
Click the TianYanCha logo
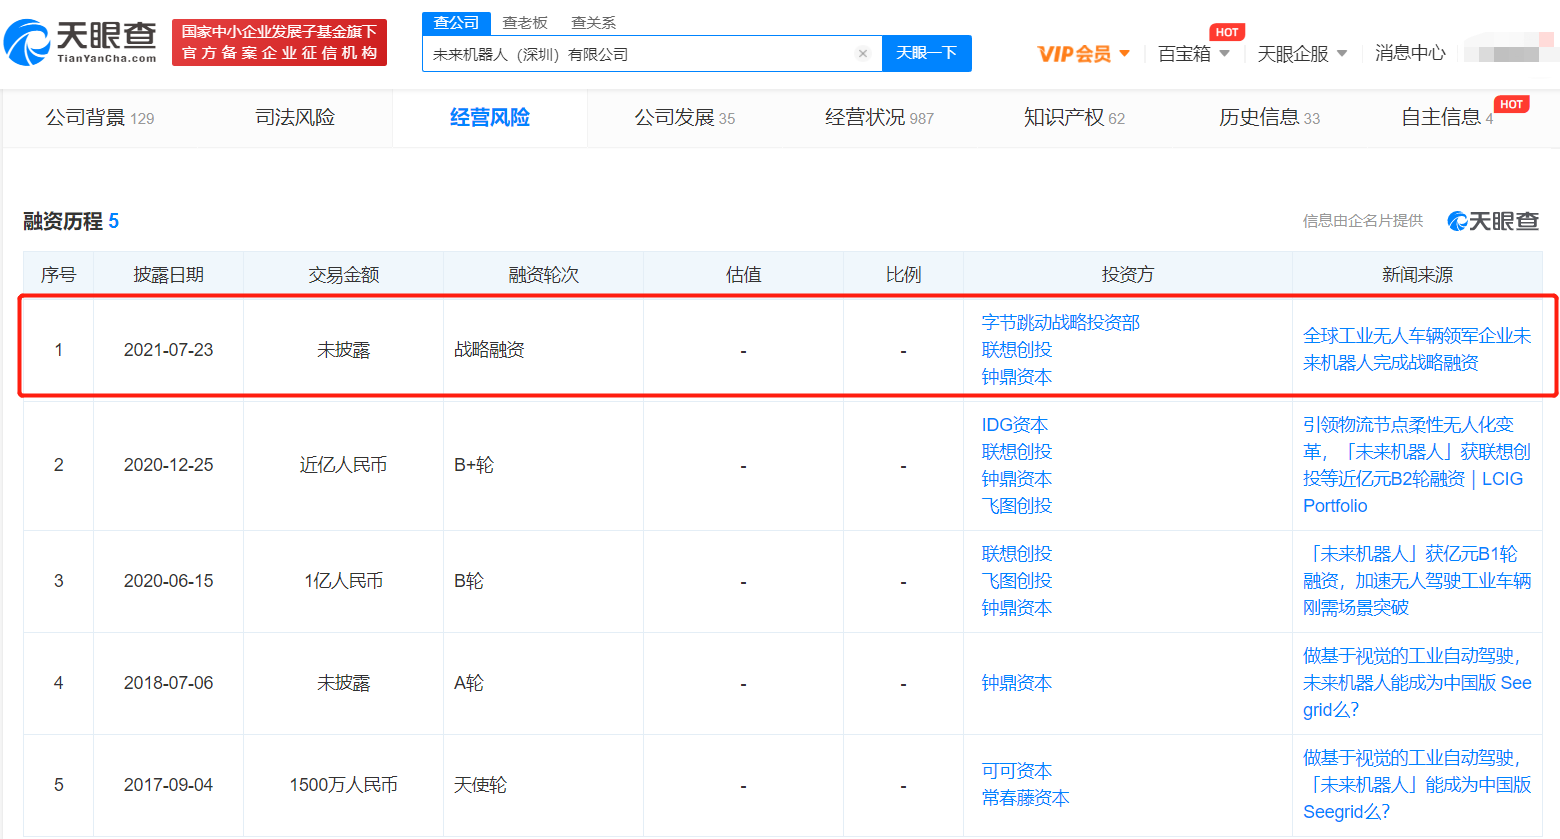click(81, 42)
